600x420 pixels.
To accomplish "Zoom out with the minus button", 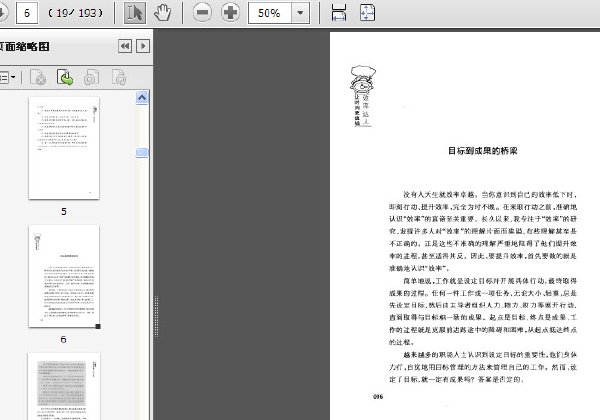I will [x=202, y=13].
